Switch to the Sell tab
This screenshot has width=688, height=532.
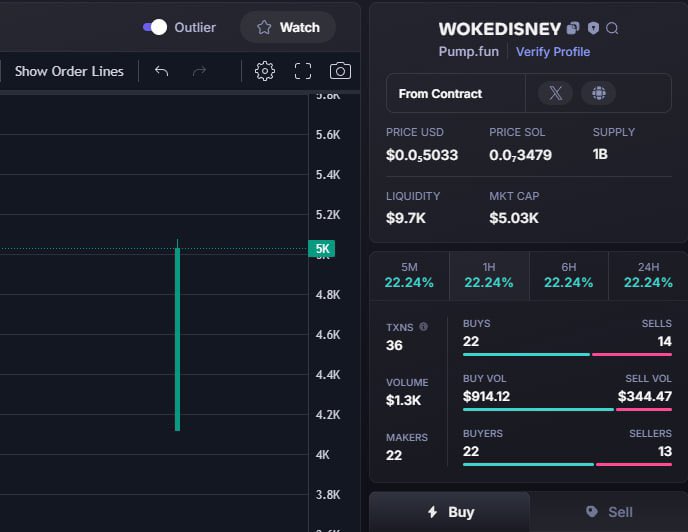tap(609, 512)
